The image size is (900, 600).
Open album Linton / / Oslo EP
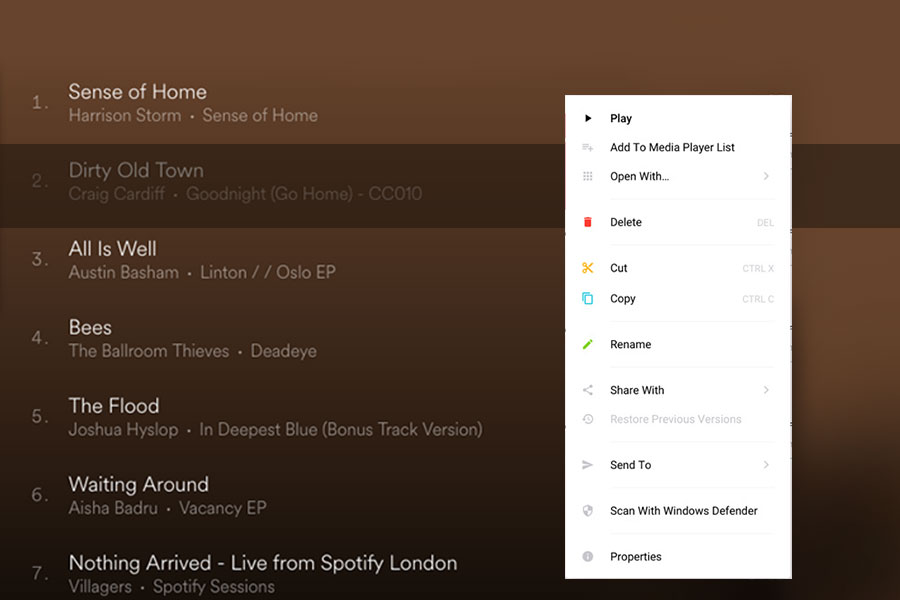[267, 272]
